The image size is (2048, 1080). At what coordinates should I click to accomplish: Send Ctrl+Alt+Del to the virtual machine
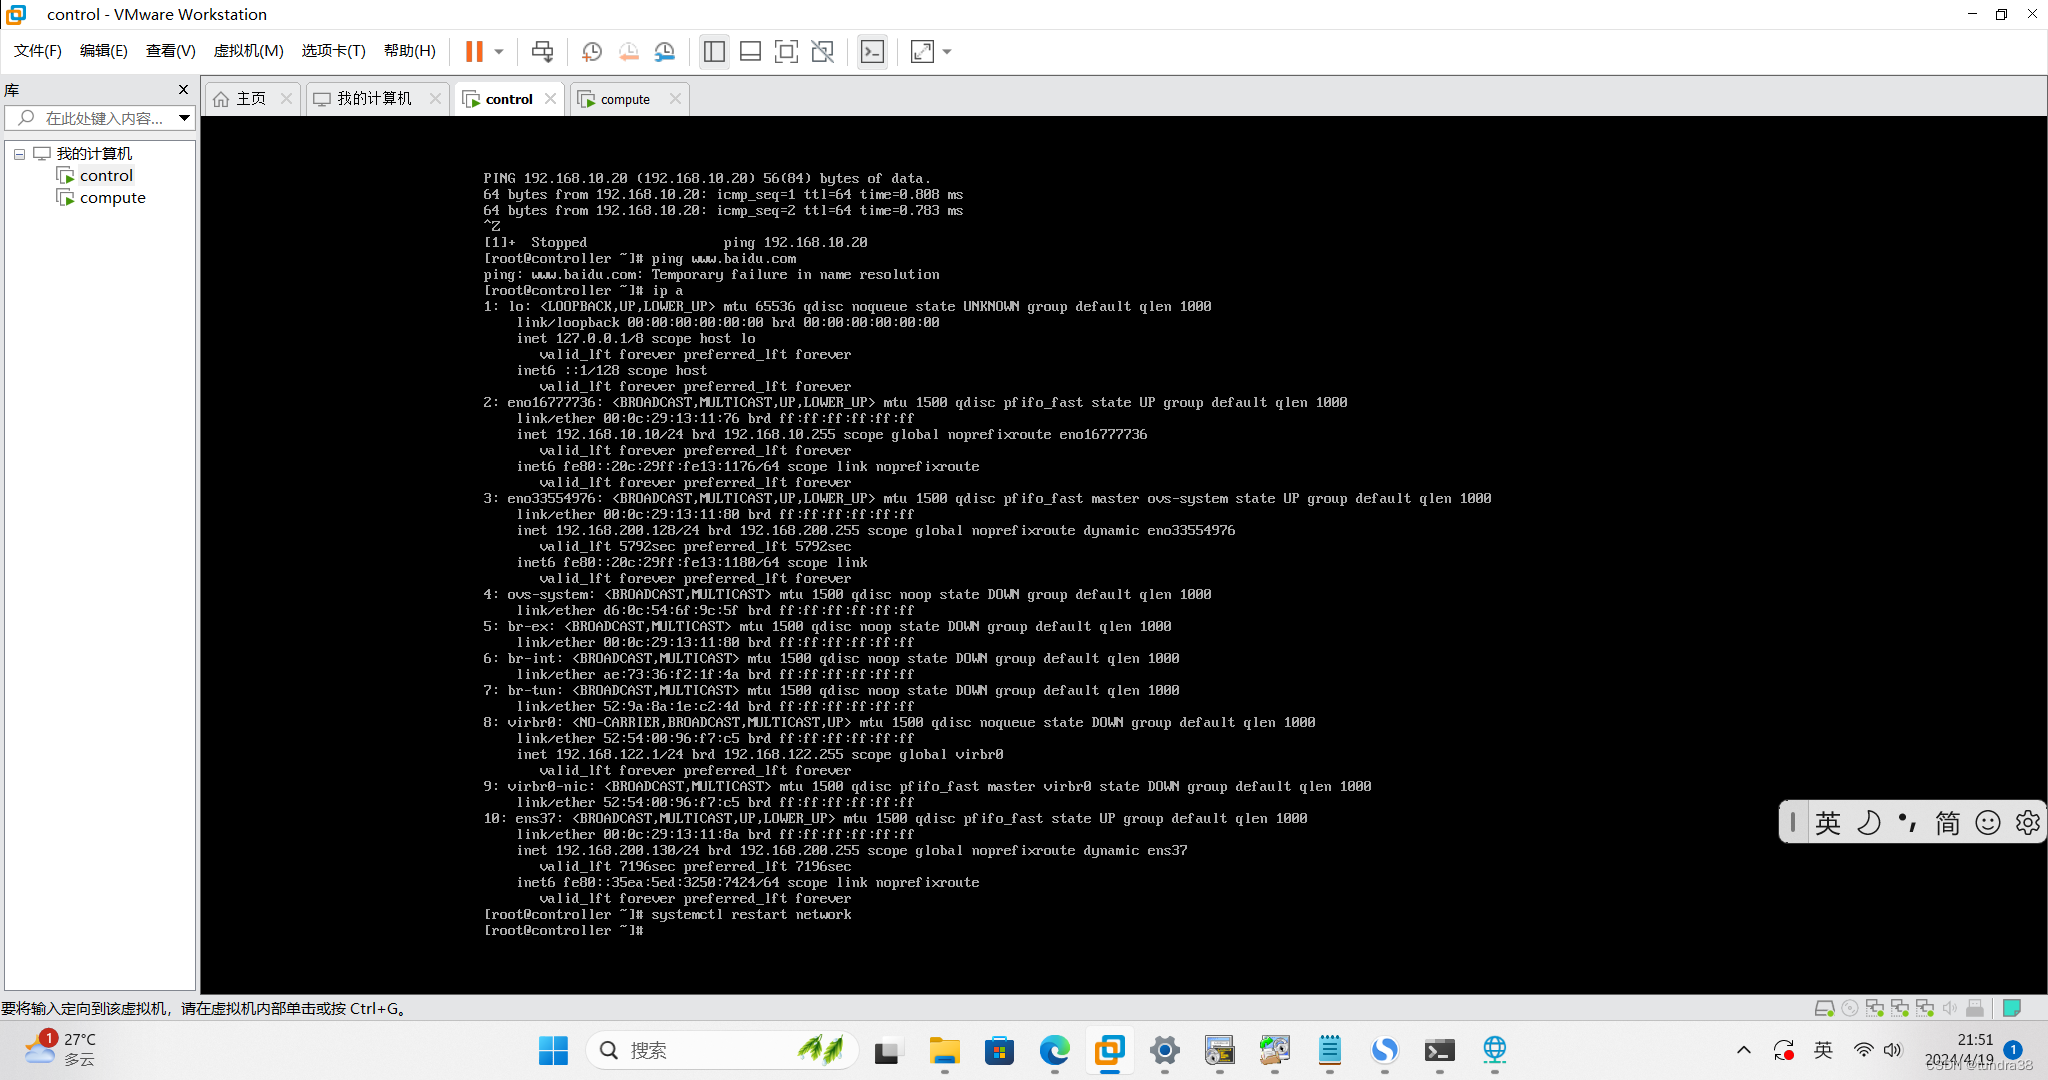[542, 51]
